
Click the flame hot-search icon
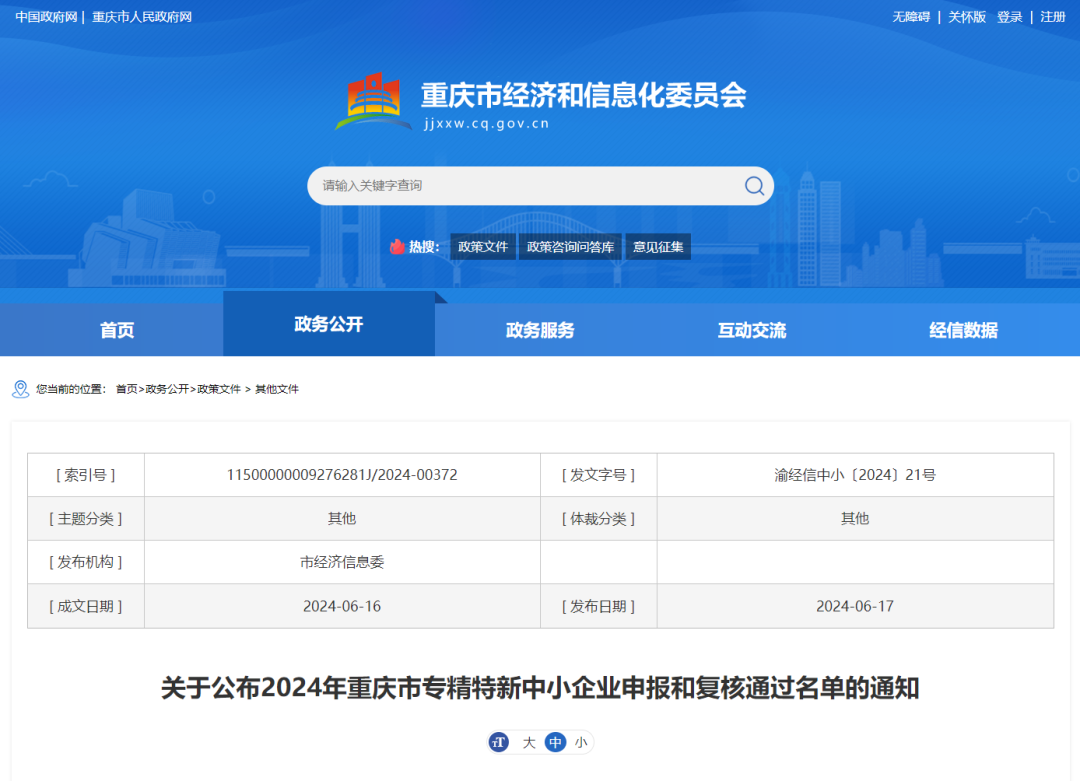(397, 247)
